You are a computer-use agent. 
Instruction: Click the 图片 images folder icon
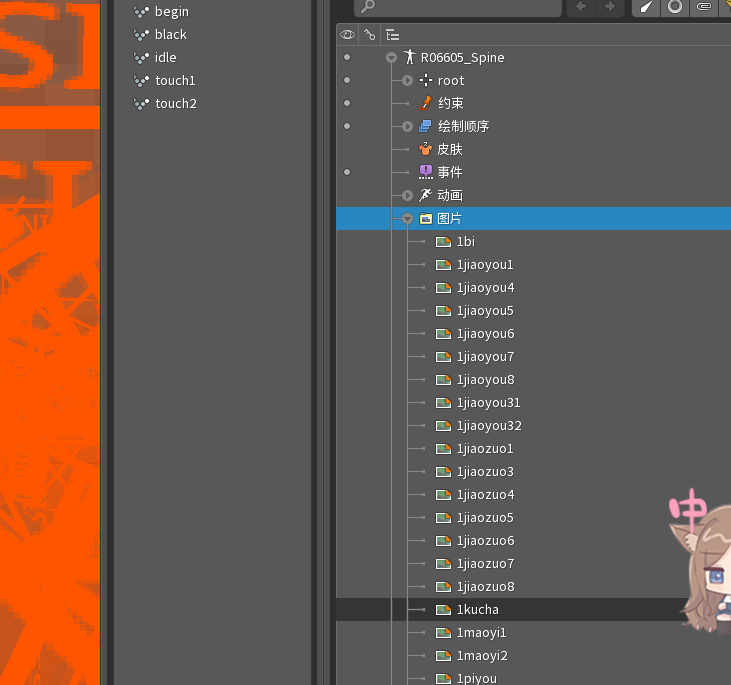426,219
